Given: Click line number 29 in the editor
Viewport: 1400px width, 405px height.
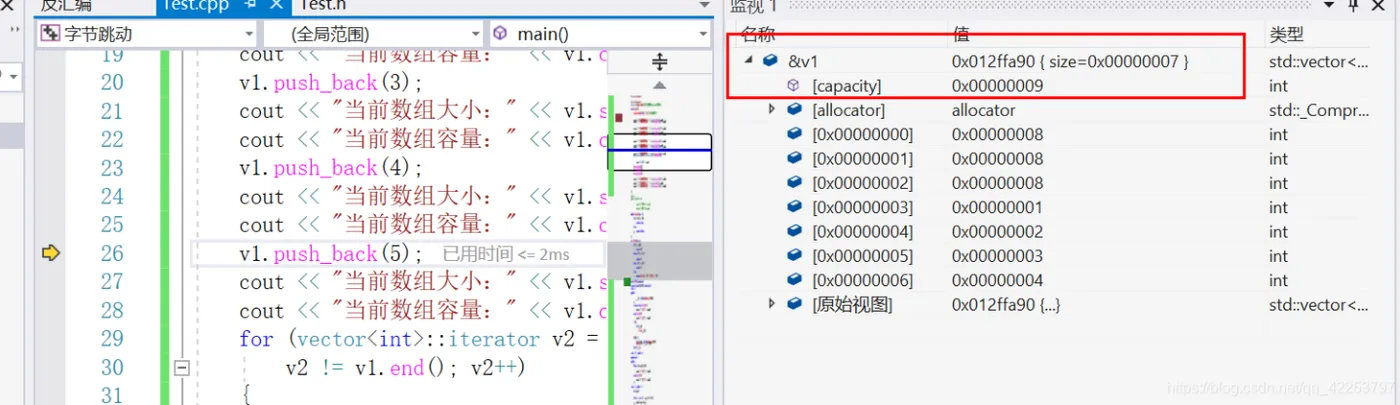Looking at the screenshot, I should pyautogui.click(x=112, y=339).
